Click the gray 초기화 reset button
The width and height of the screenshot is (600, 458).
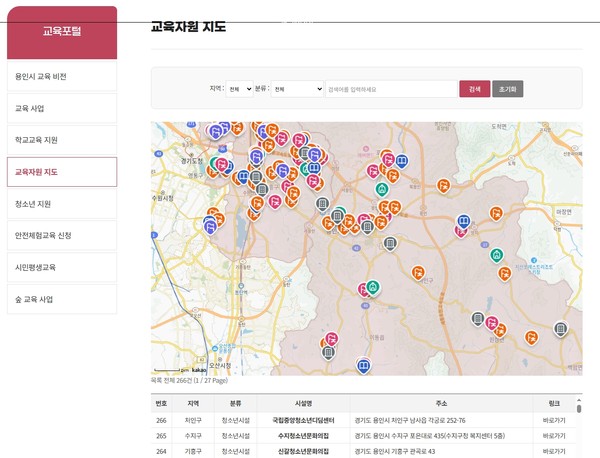(x=507, y=89)
